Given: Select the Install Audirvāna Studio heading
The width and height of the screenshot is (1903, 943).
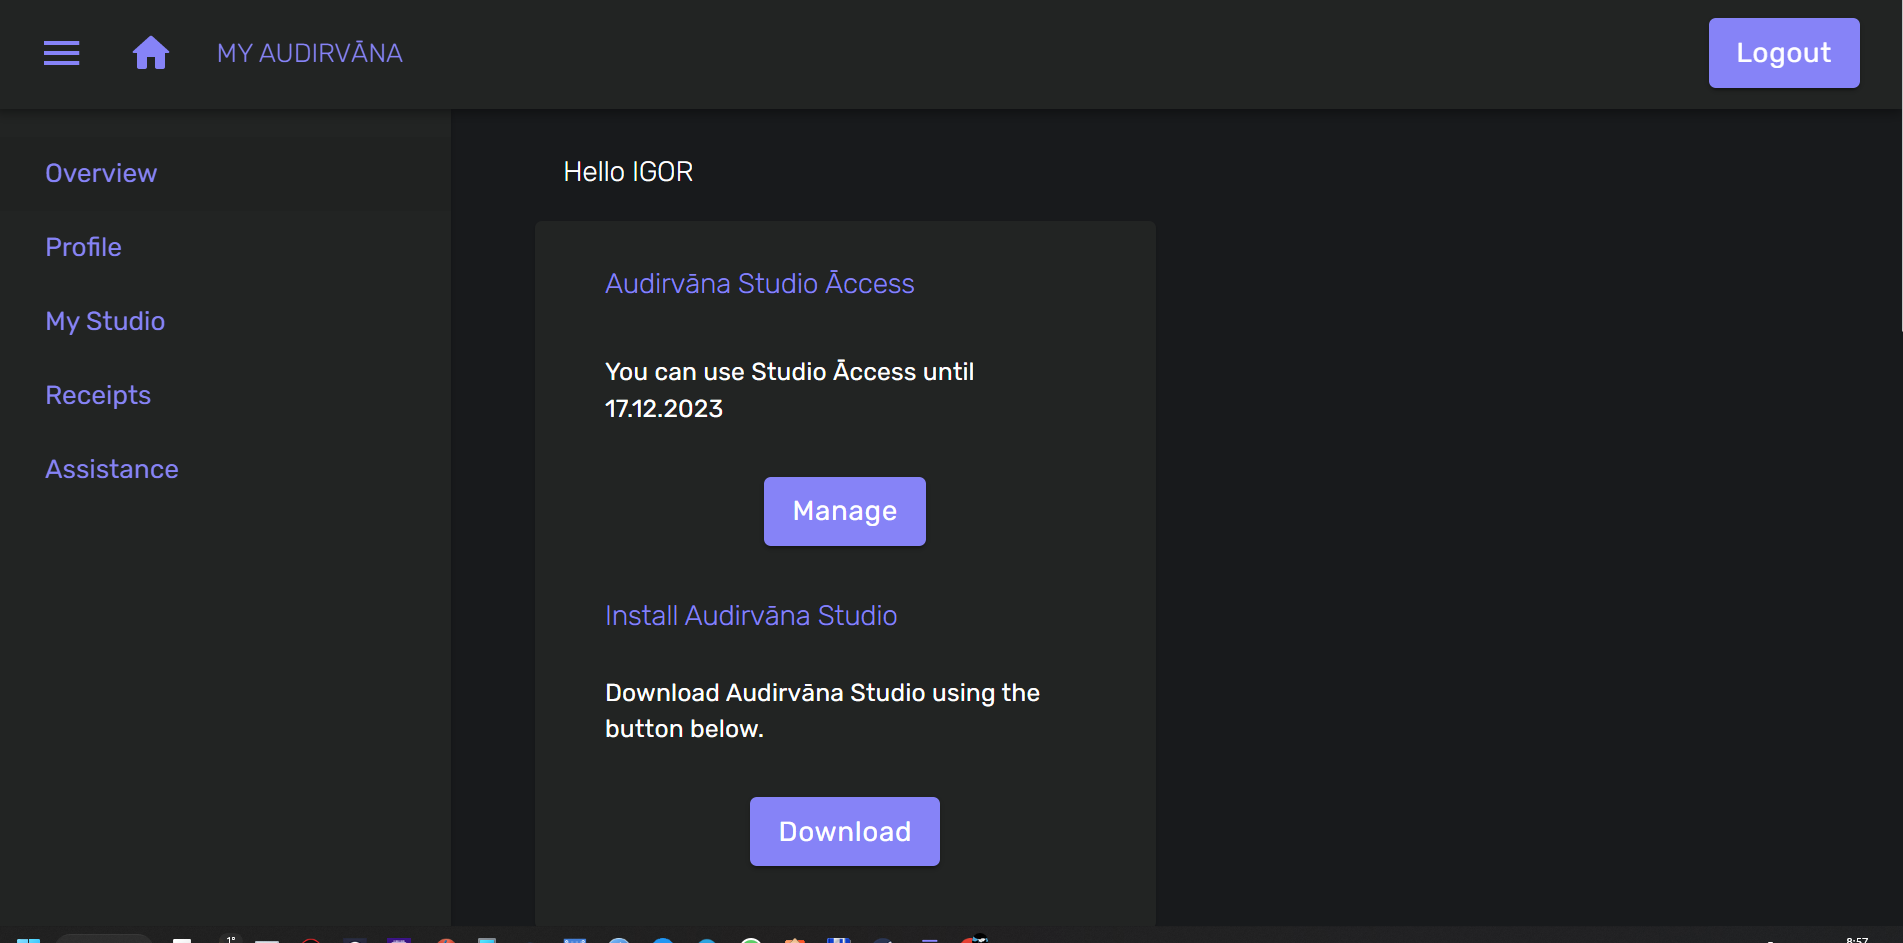Looking at the screenshot, I should click(x=751, y=616).
